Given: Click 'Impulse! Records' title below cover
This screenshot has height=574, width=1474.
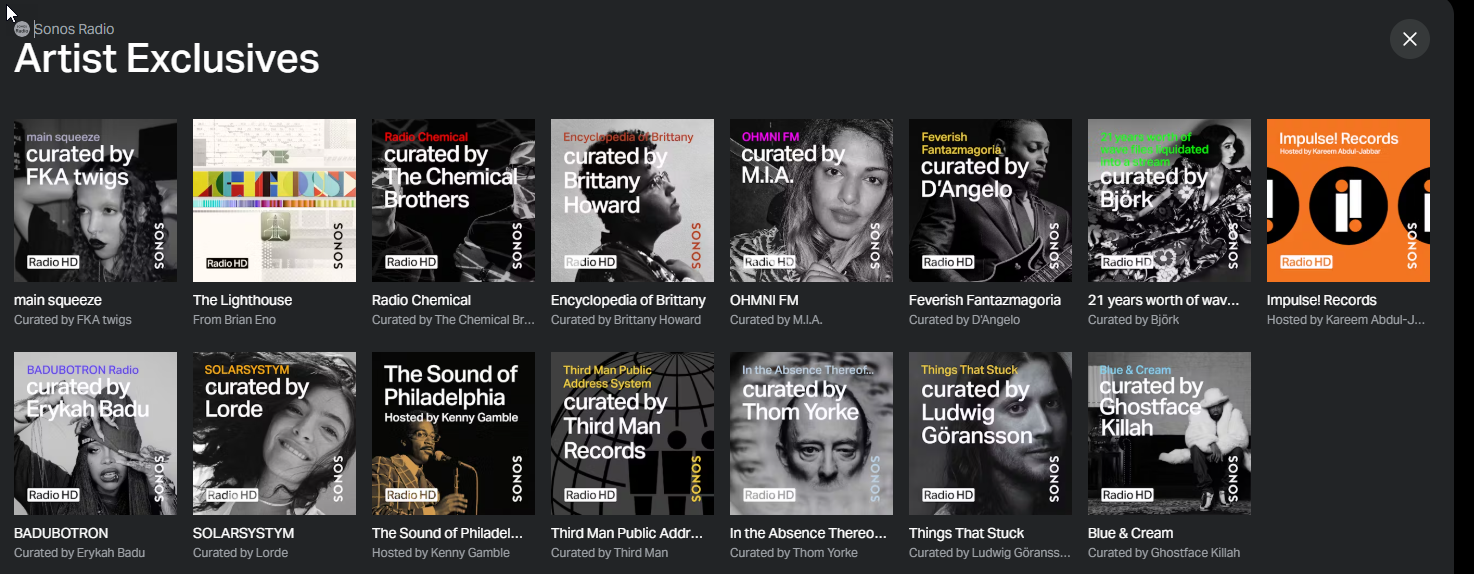Looking at the screenshot, I should pyautogui.click(x=1322, y=300).
